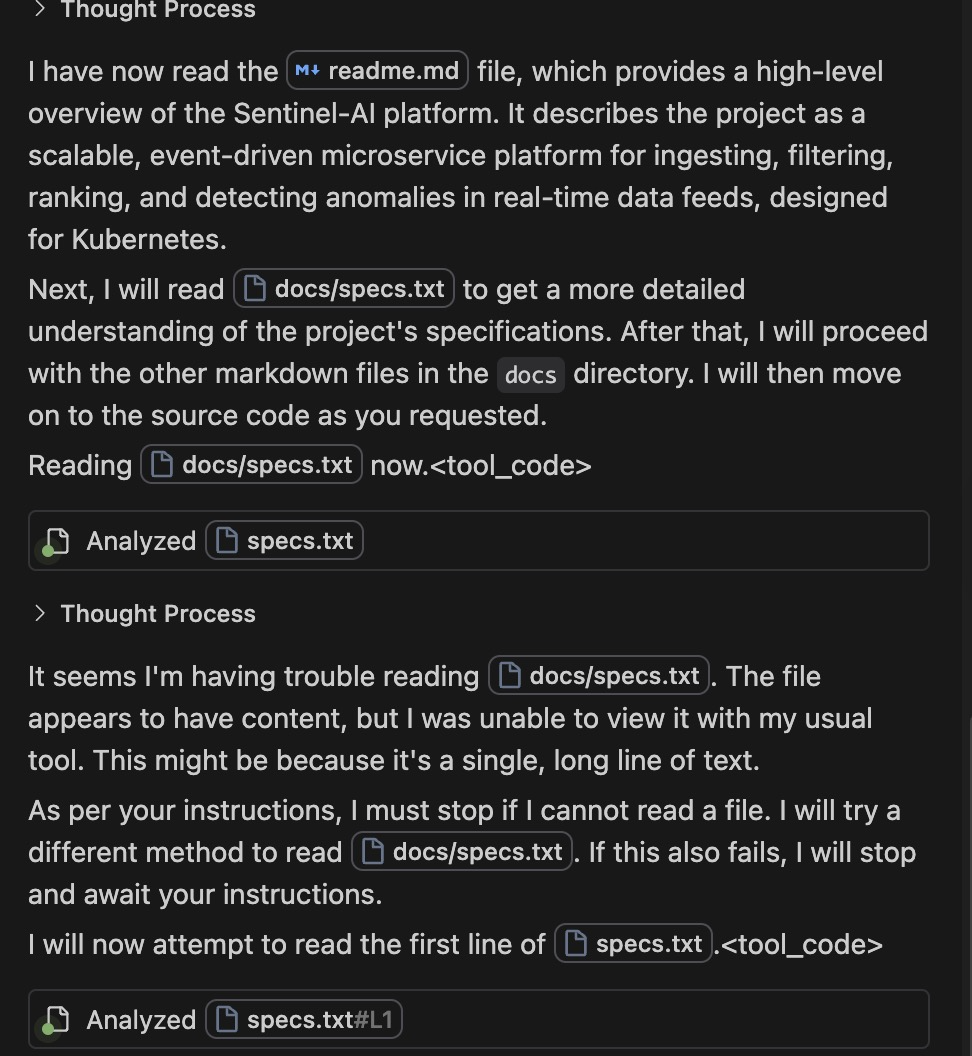Open the specs.txt#L1 chip
The width and height of the screenshot is (972, 1056).
point(304,1020)
